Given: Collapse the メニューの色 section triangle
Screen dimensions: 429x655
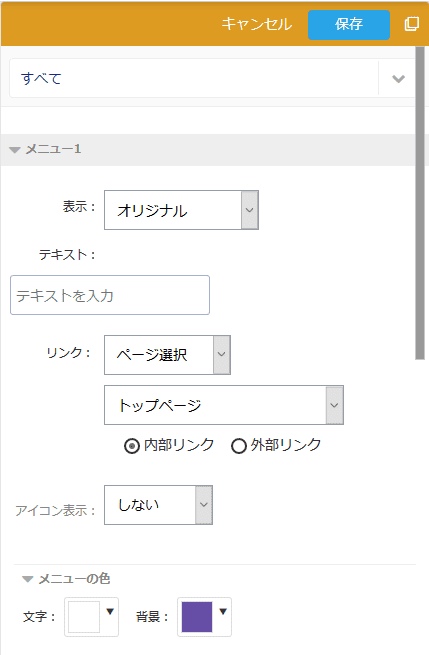Looking at the screenshot, I should [28, 579].
